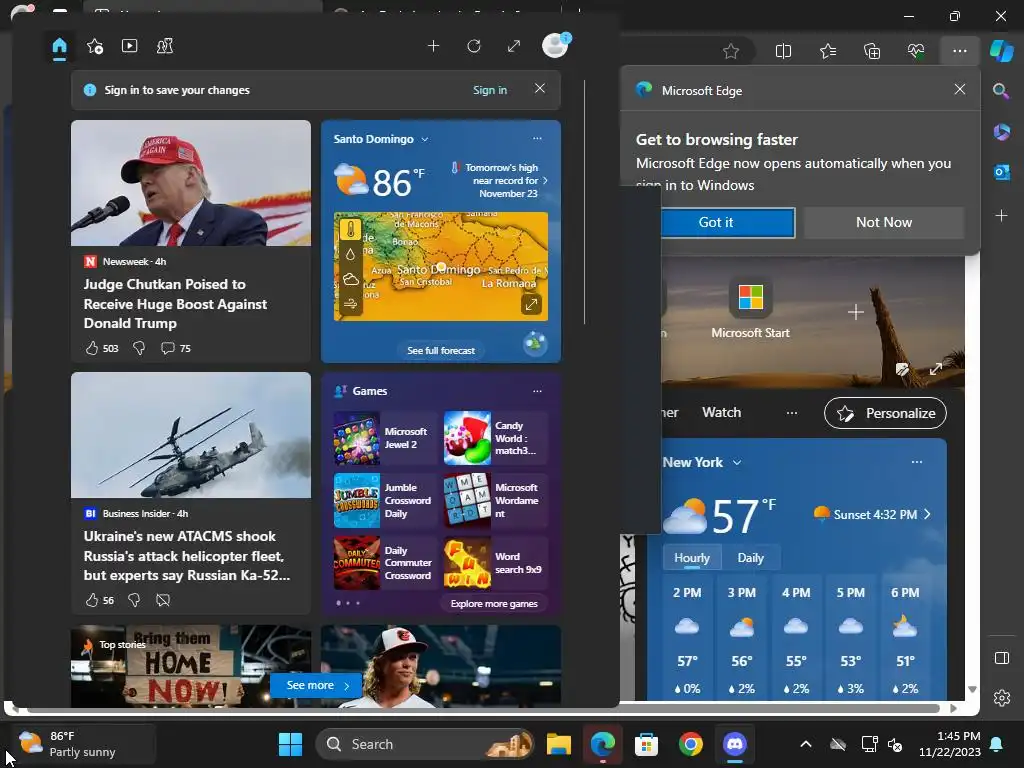Open the favorites star-gear icon in widgets

(x=95, y=46)
